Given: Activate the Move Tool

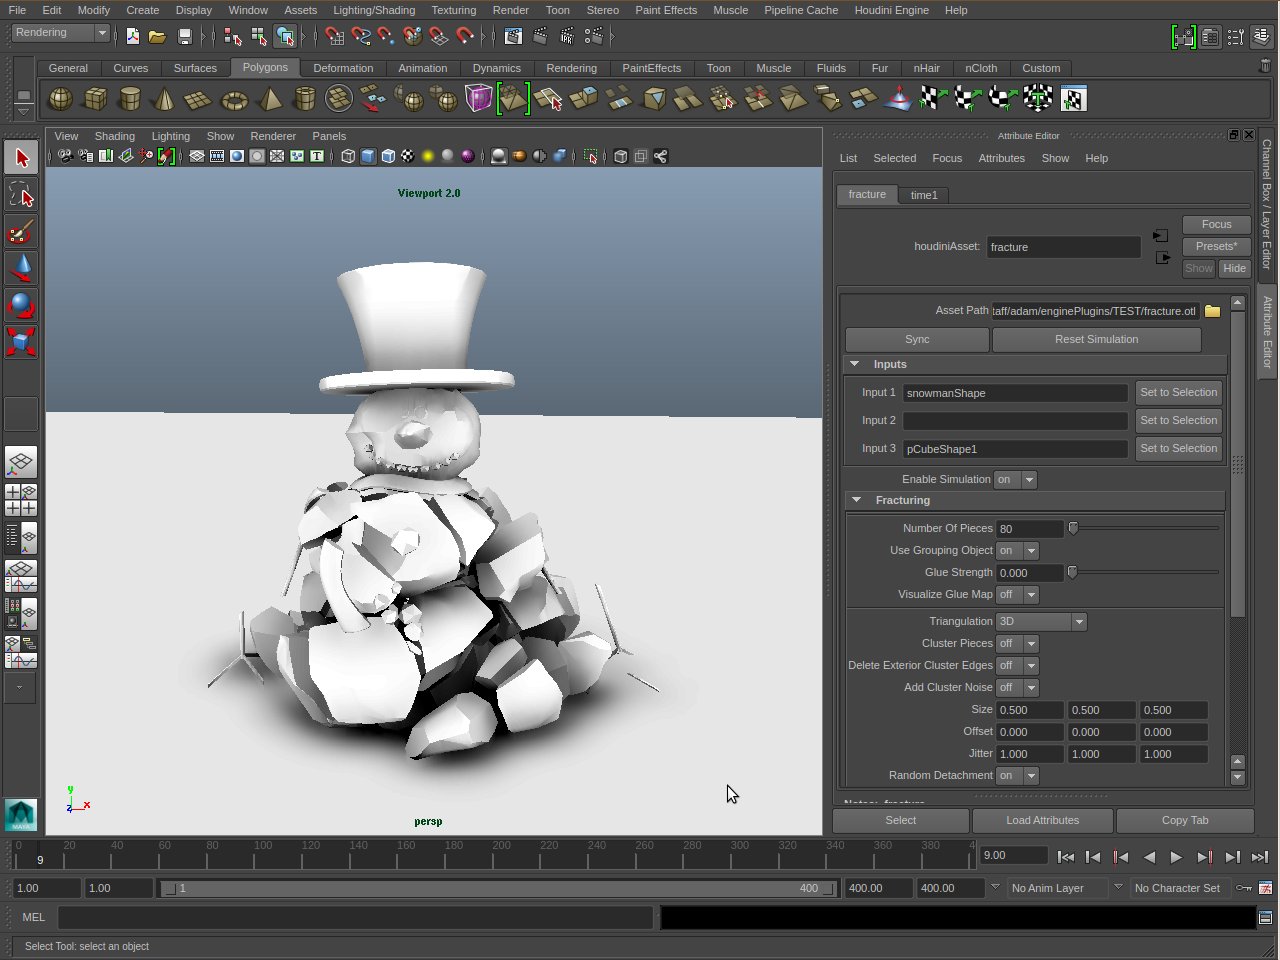Looking at the screenshot, I should (21, 268).
